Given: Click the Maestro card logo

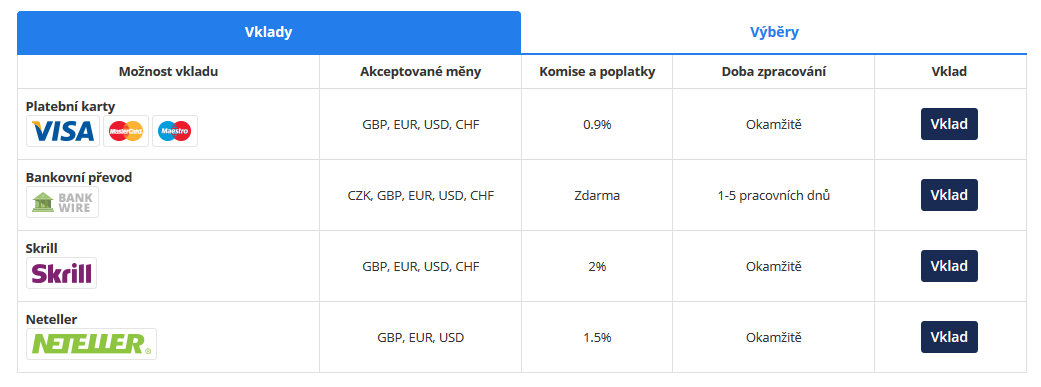Looking at the screenshot, I should (x=175, y=131).
